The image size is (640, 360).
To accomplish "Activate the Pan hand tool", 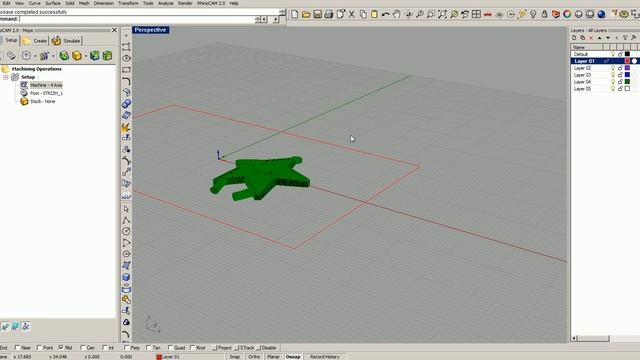I will (x=397, y=15).
